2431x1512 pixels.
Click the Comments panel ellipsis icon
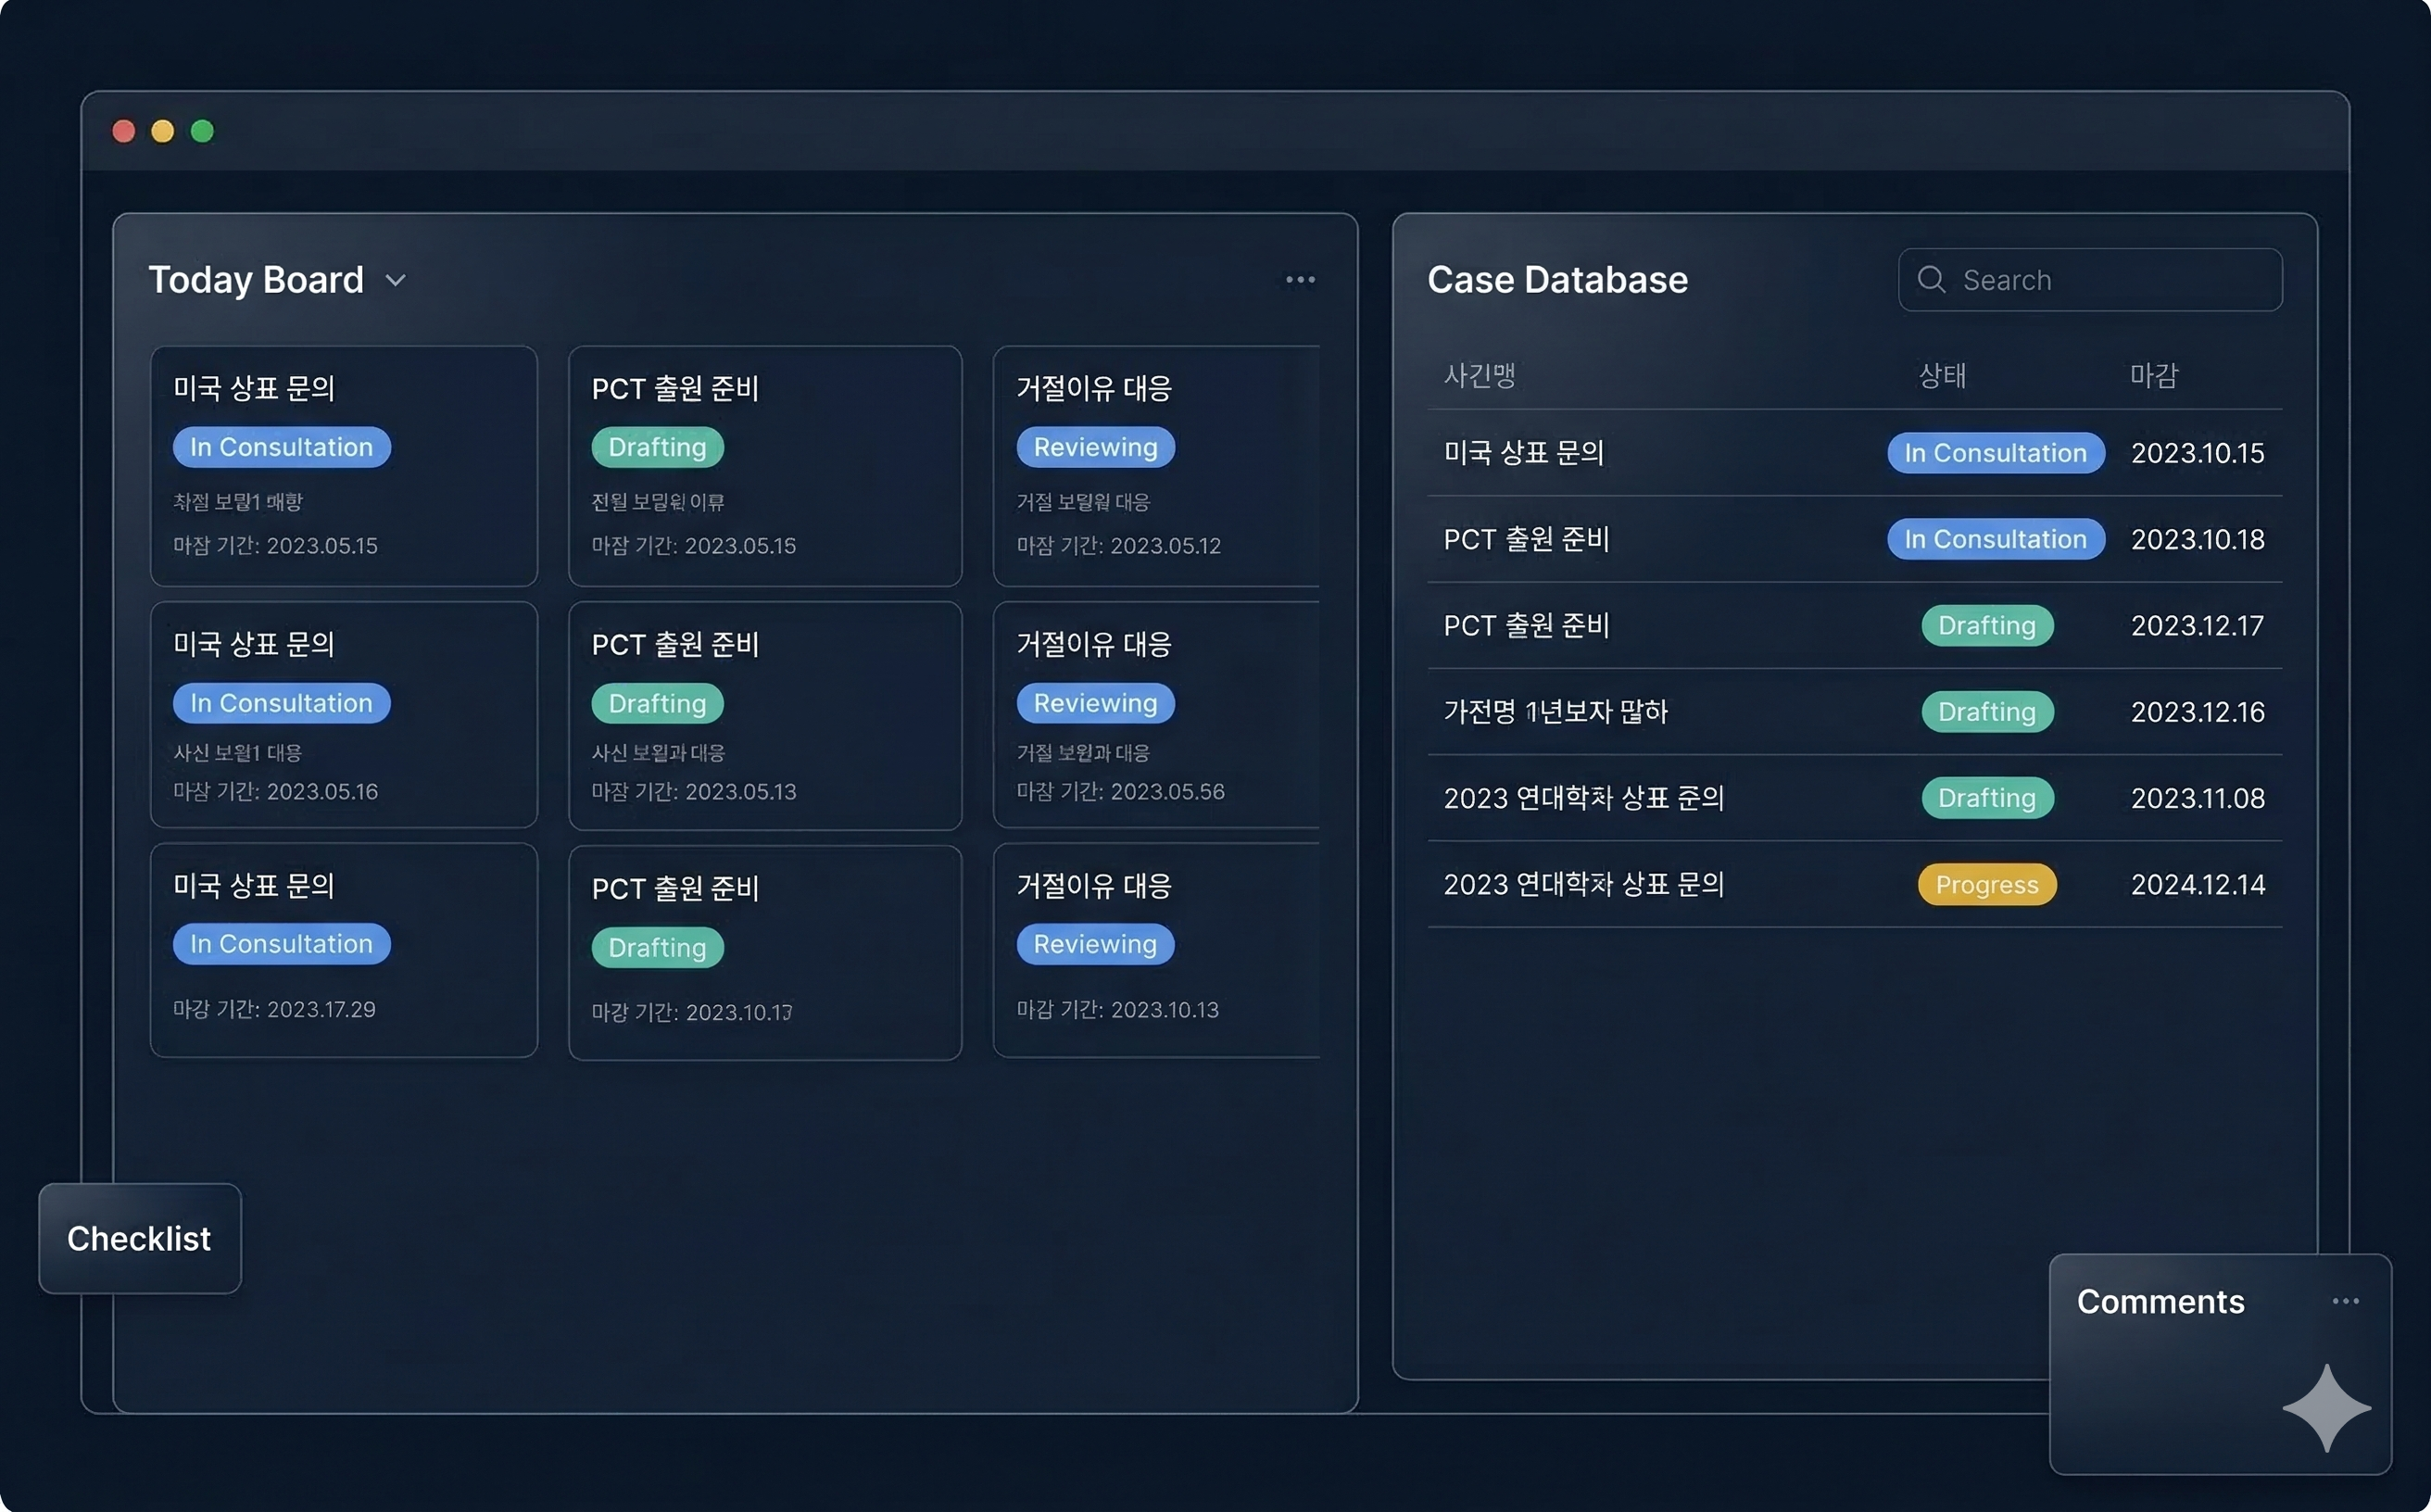point(2345,1301)
